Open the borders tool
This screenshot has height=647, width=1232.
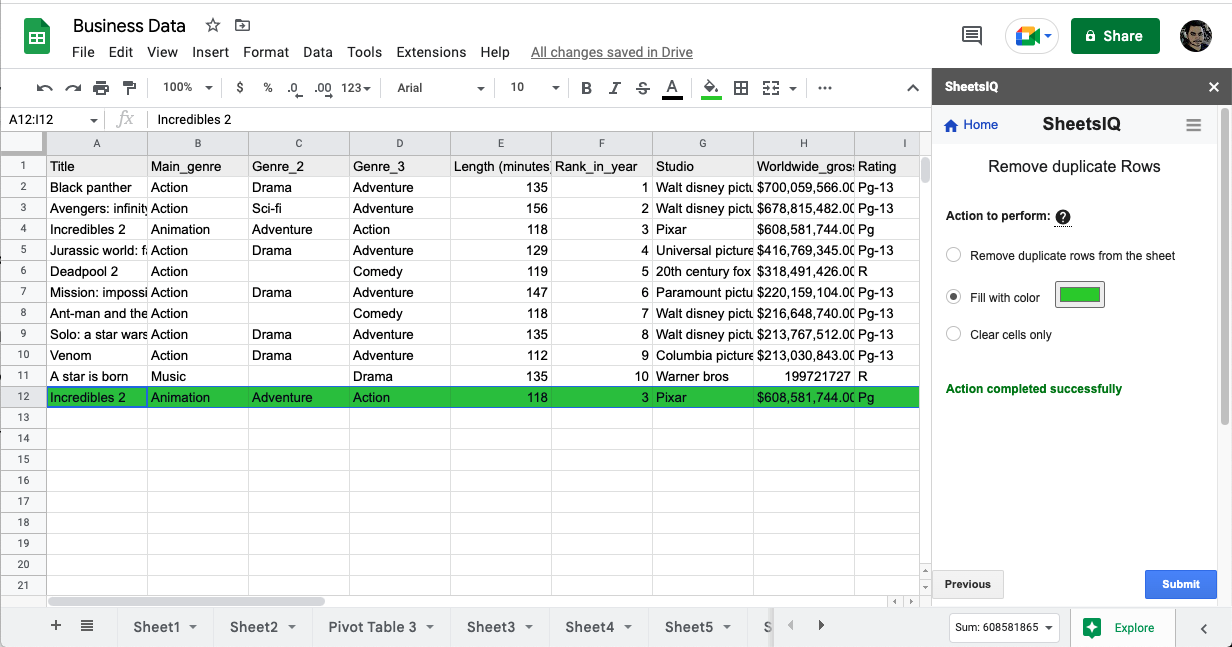click(741, 88)
